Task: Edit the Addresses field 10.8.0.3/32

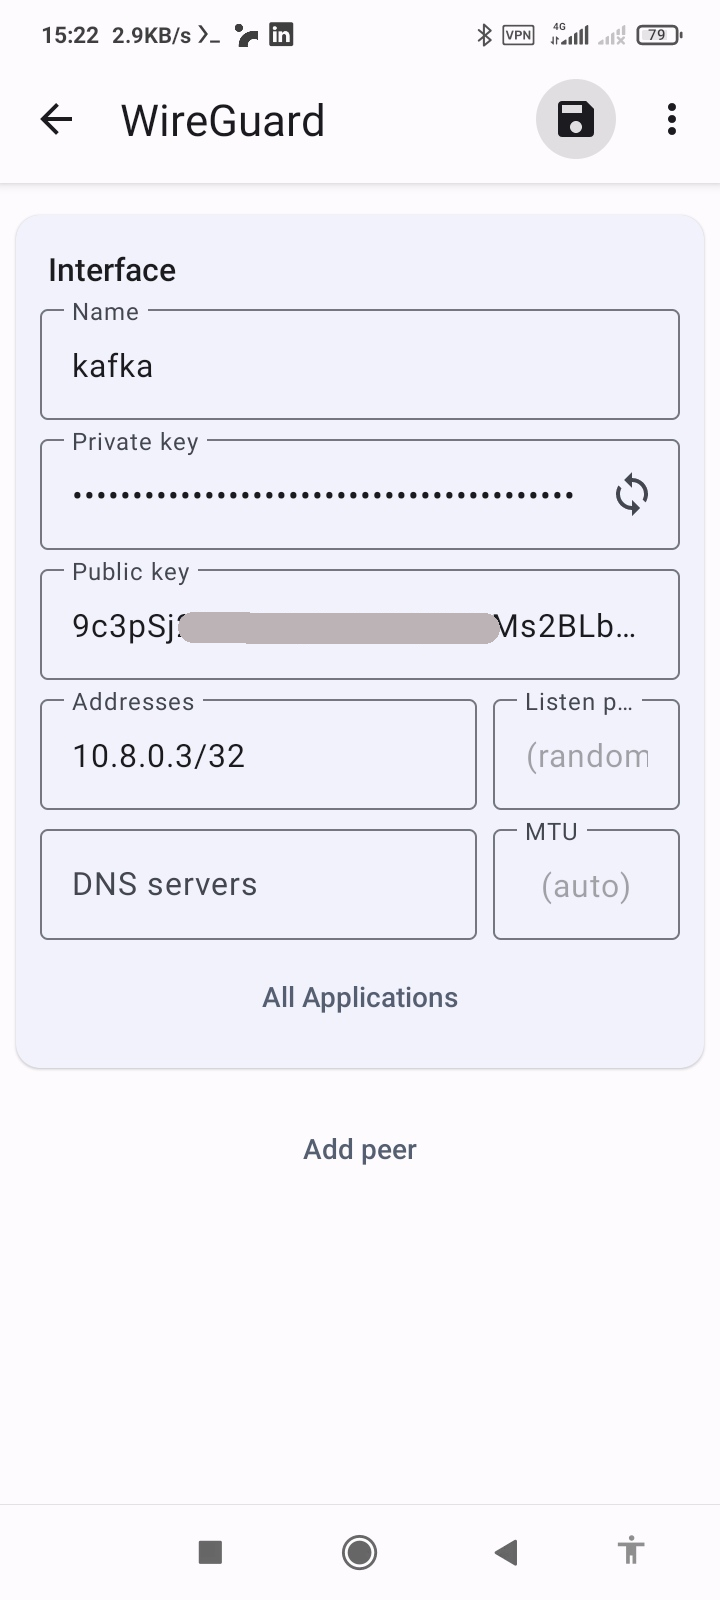Action: pos(258,756)
